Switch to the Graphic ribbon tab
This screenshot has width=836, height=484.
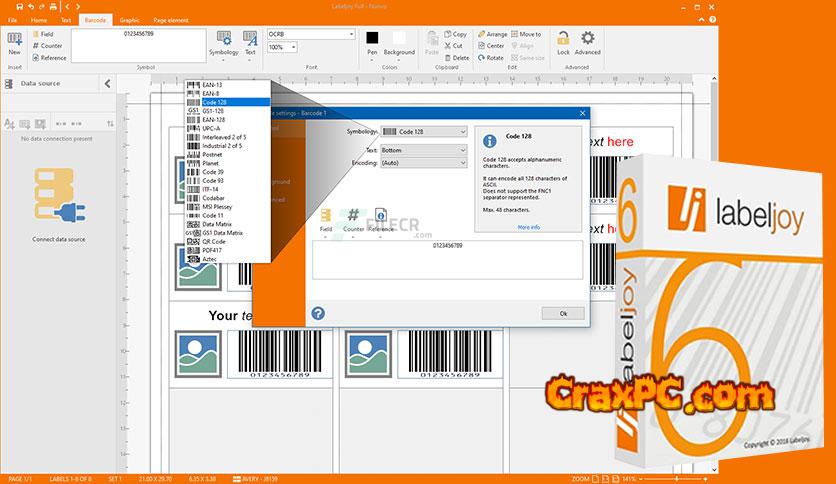click(129, 19)
